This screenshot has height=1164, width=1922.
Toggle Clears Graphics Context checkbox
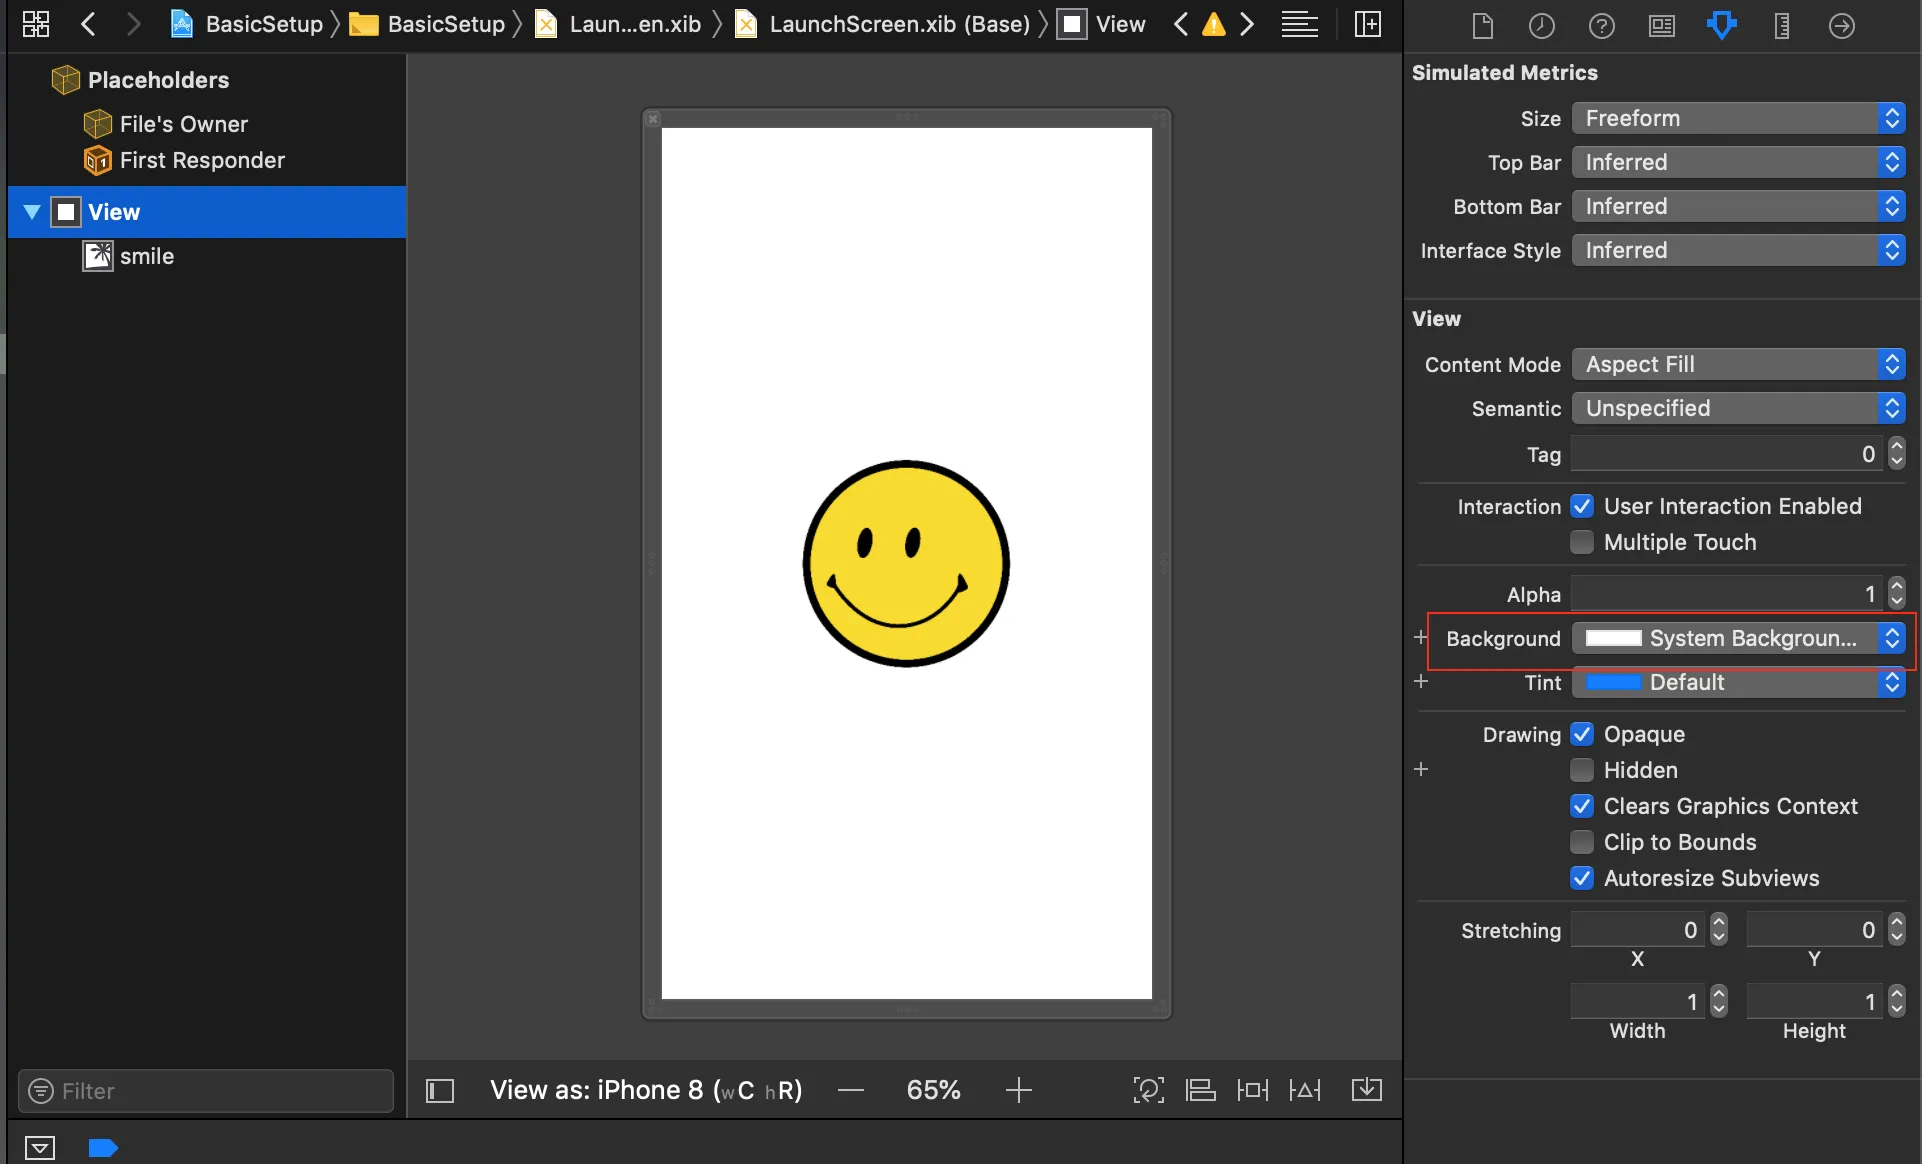(1582, 806)
